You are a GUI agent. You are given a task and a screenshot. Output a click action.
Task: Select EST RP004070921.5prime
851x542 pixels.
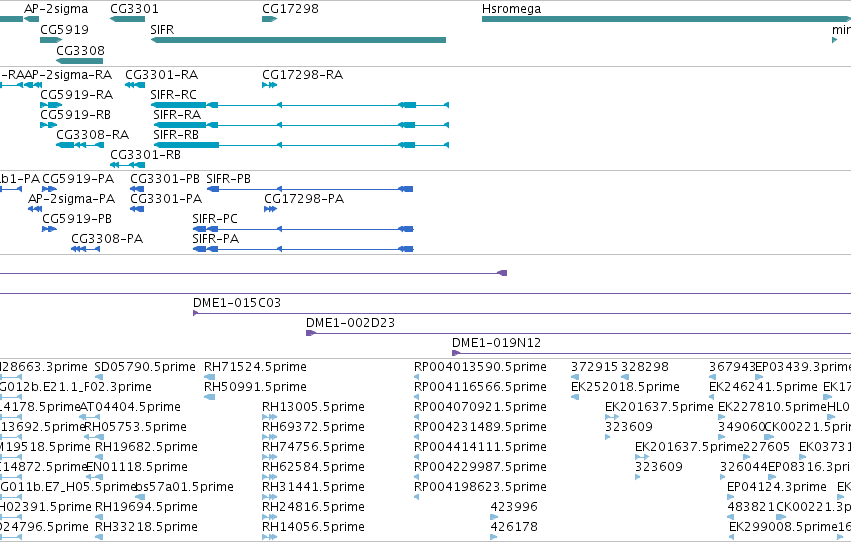[x=480, y=407]
